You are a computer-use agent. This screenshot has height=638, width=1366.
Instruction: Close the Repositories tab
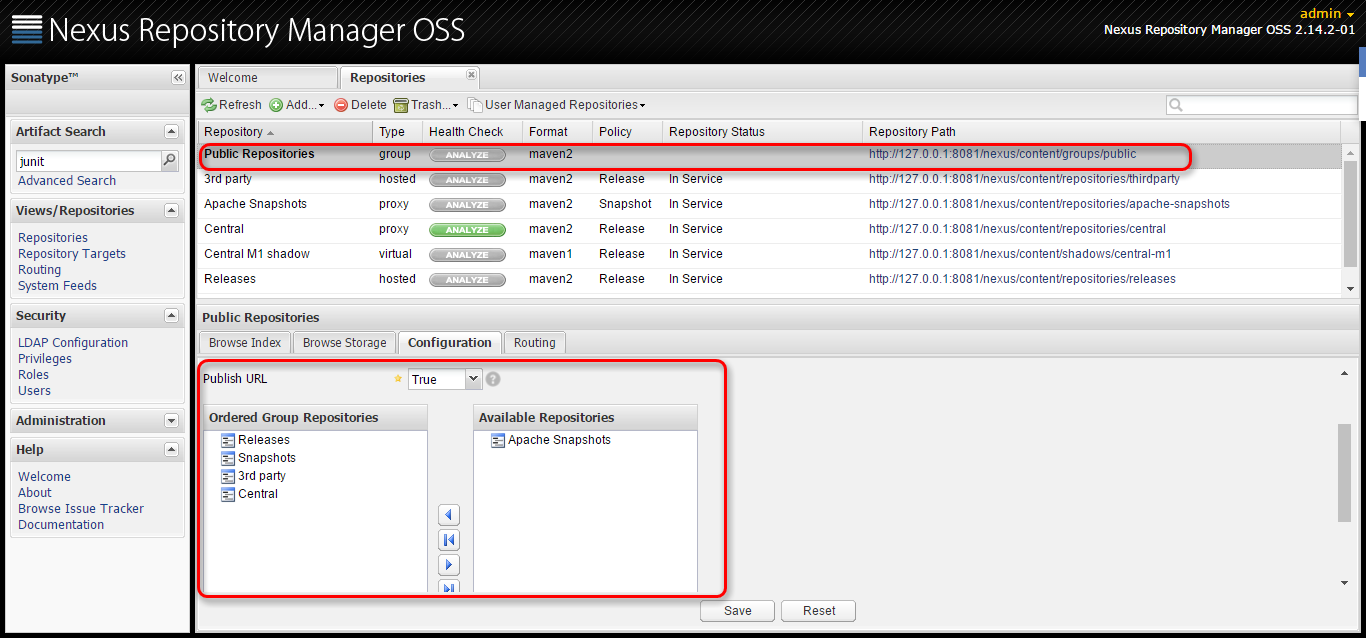coord(471,75)
